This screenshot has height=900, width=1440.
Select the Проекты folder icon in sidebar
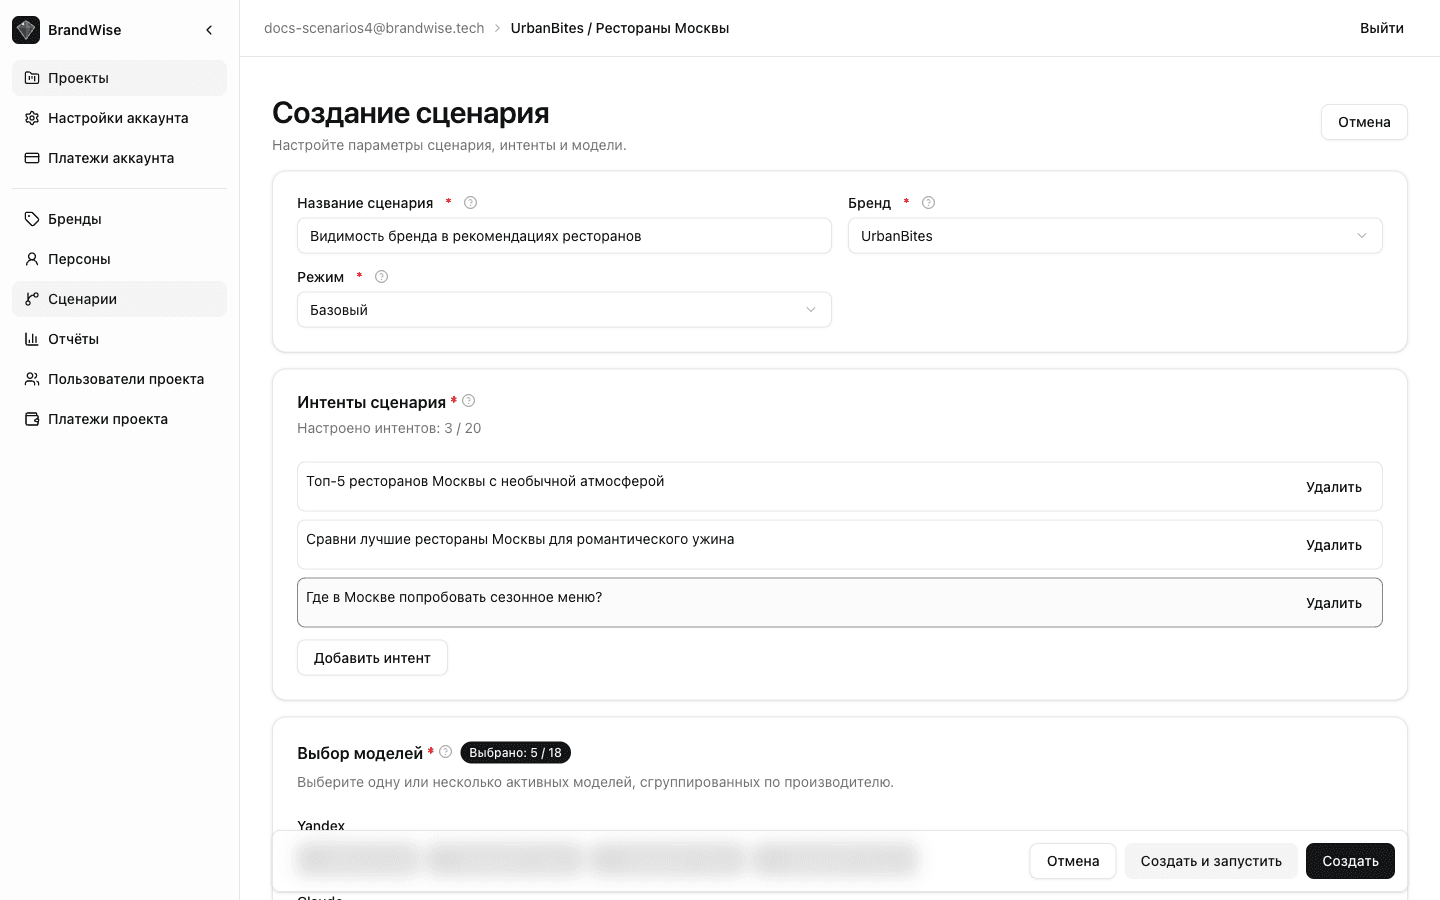pos(31,77)
